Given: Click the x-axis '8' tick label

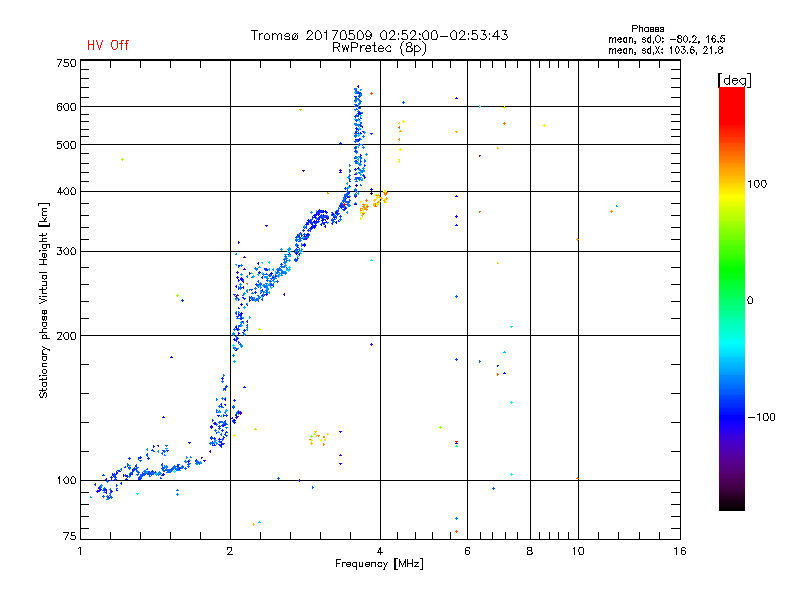Looking at the screenshot, I should (530, 551).
